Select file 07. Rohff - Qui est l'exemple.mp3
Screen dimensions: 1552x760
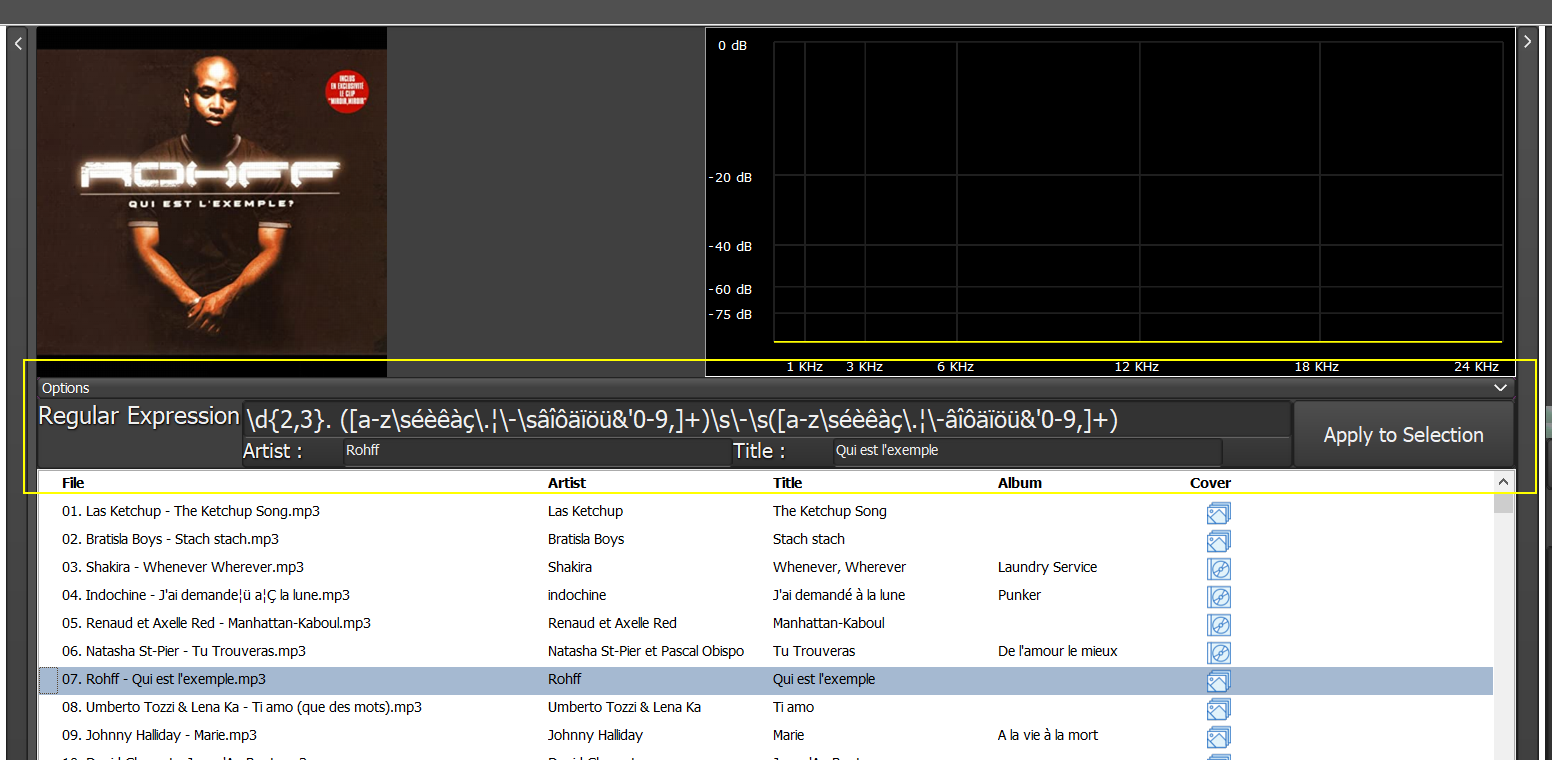(x=164, y=679)
